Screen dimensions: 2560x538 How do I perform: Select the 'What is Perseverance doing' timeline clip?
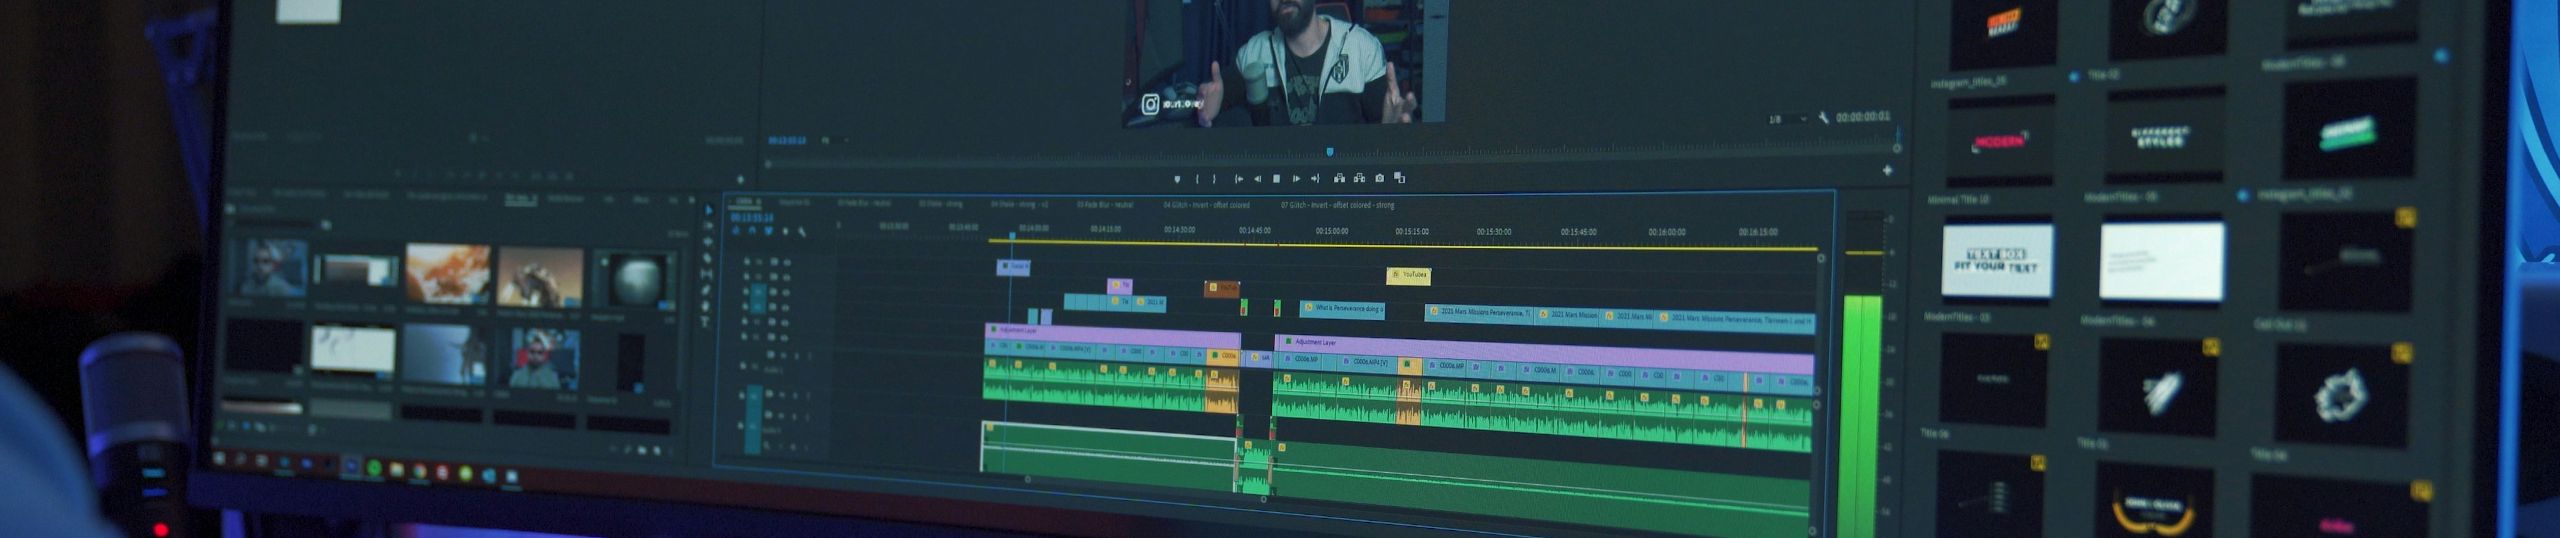(x=1342, y=309)
